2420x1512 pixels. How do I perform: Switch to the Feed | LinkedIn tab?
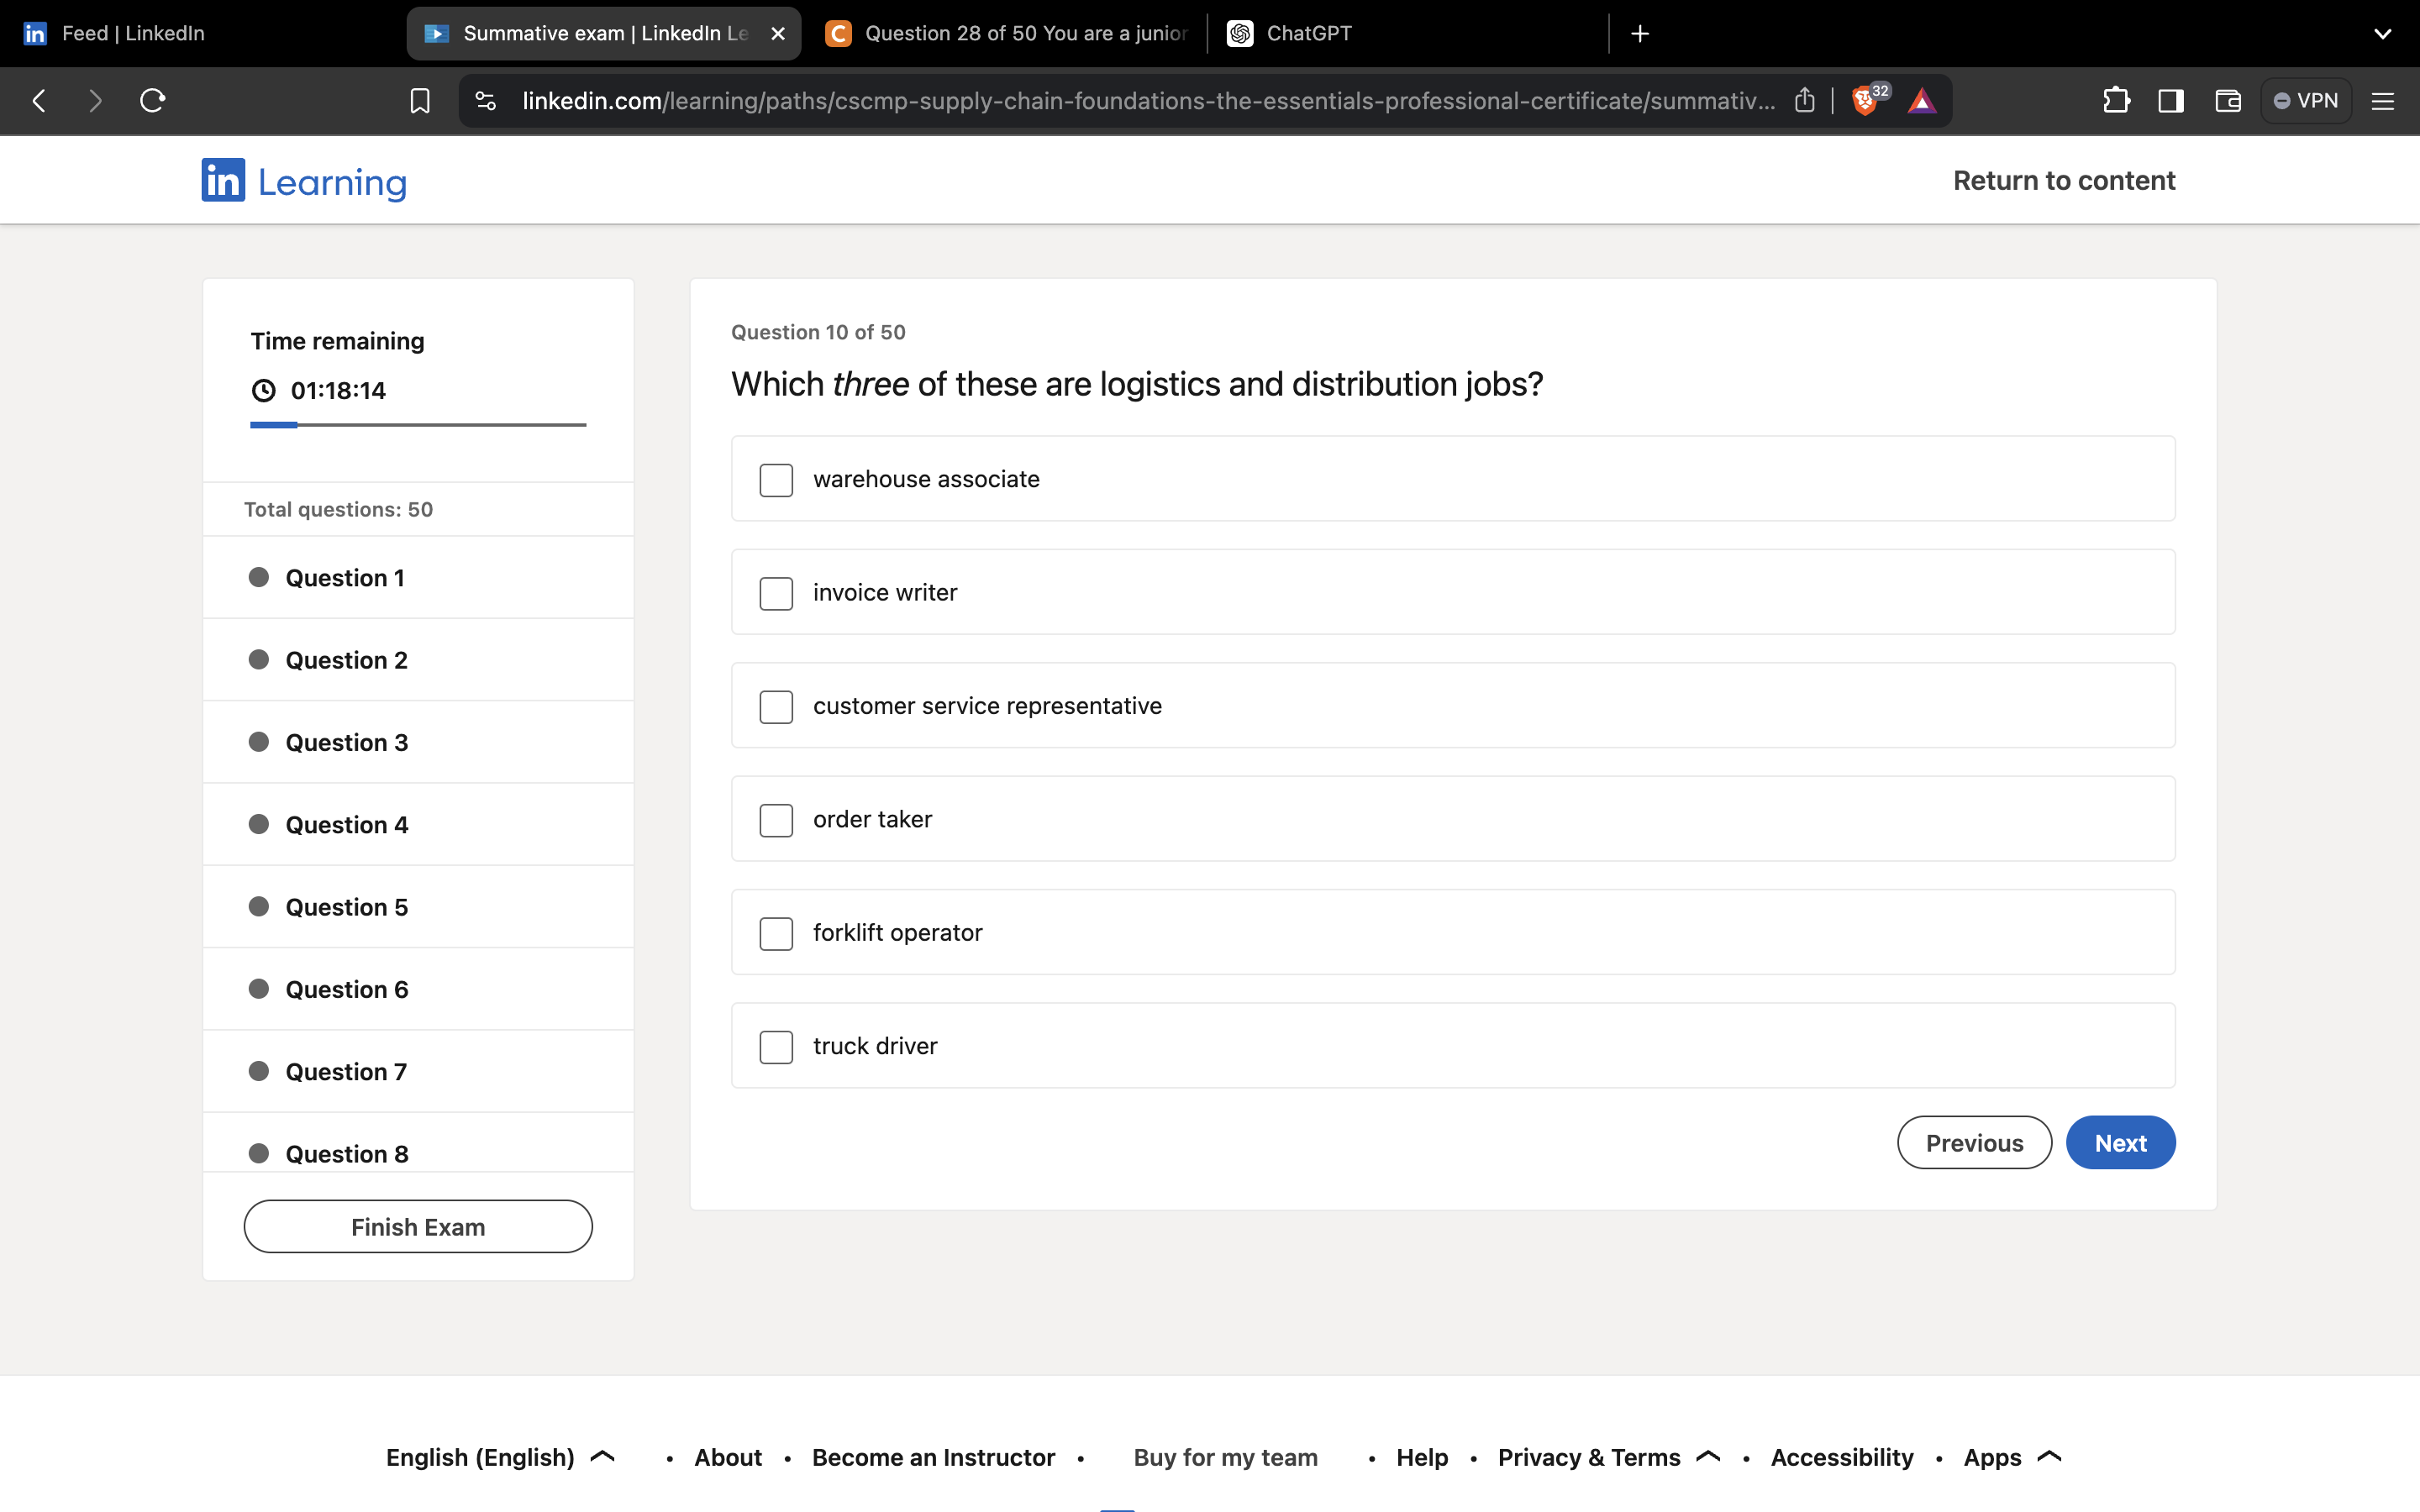click(x=133, y=33)
